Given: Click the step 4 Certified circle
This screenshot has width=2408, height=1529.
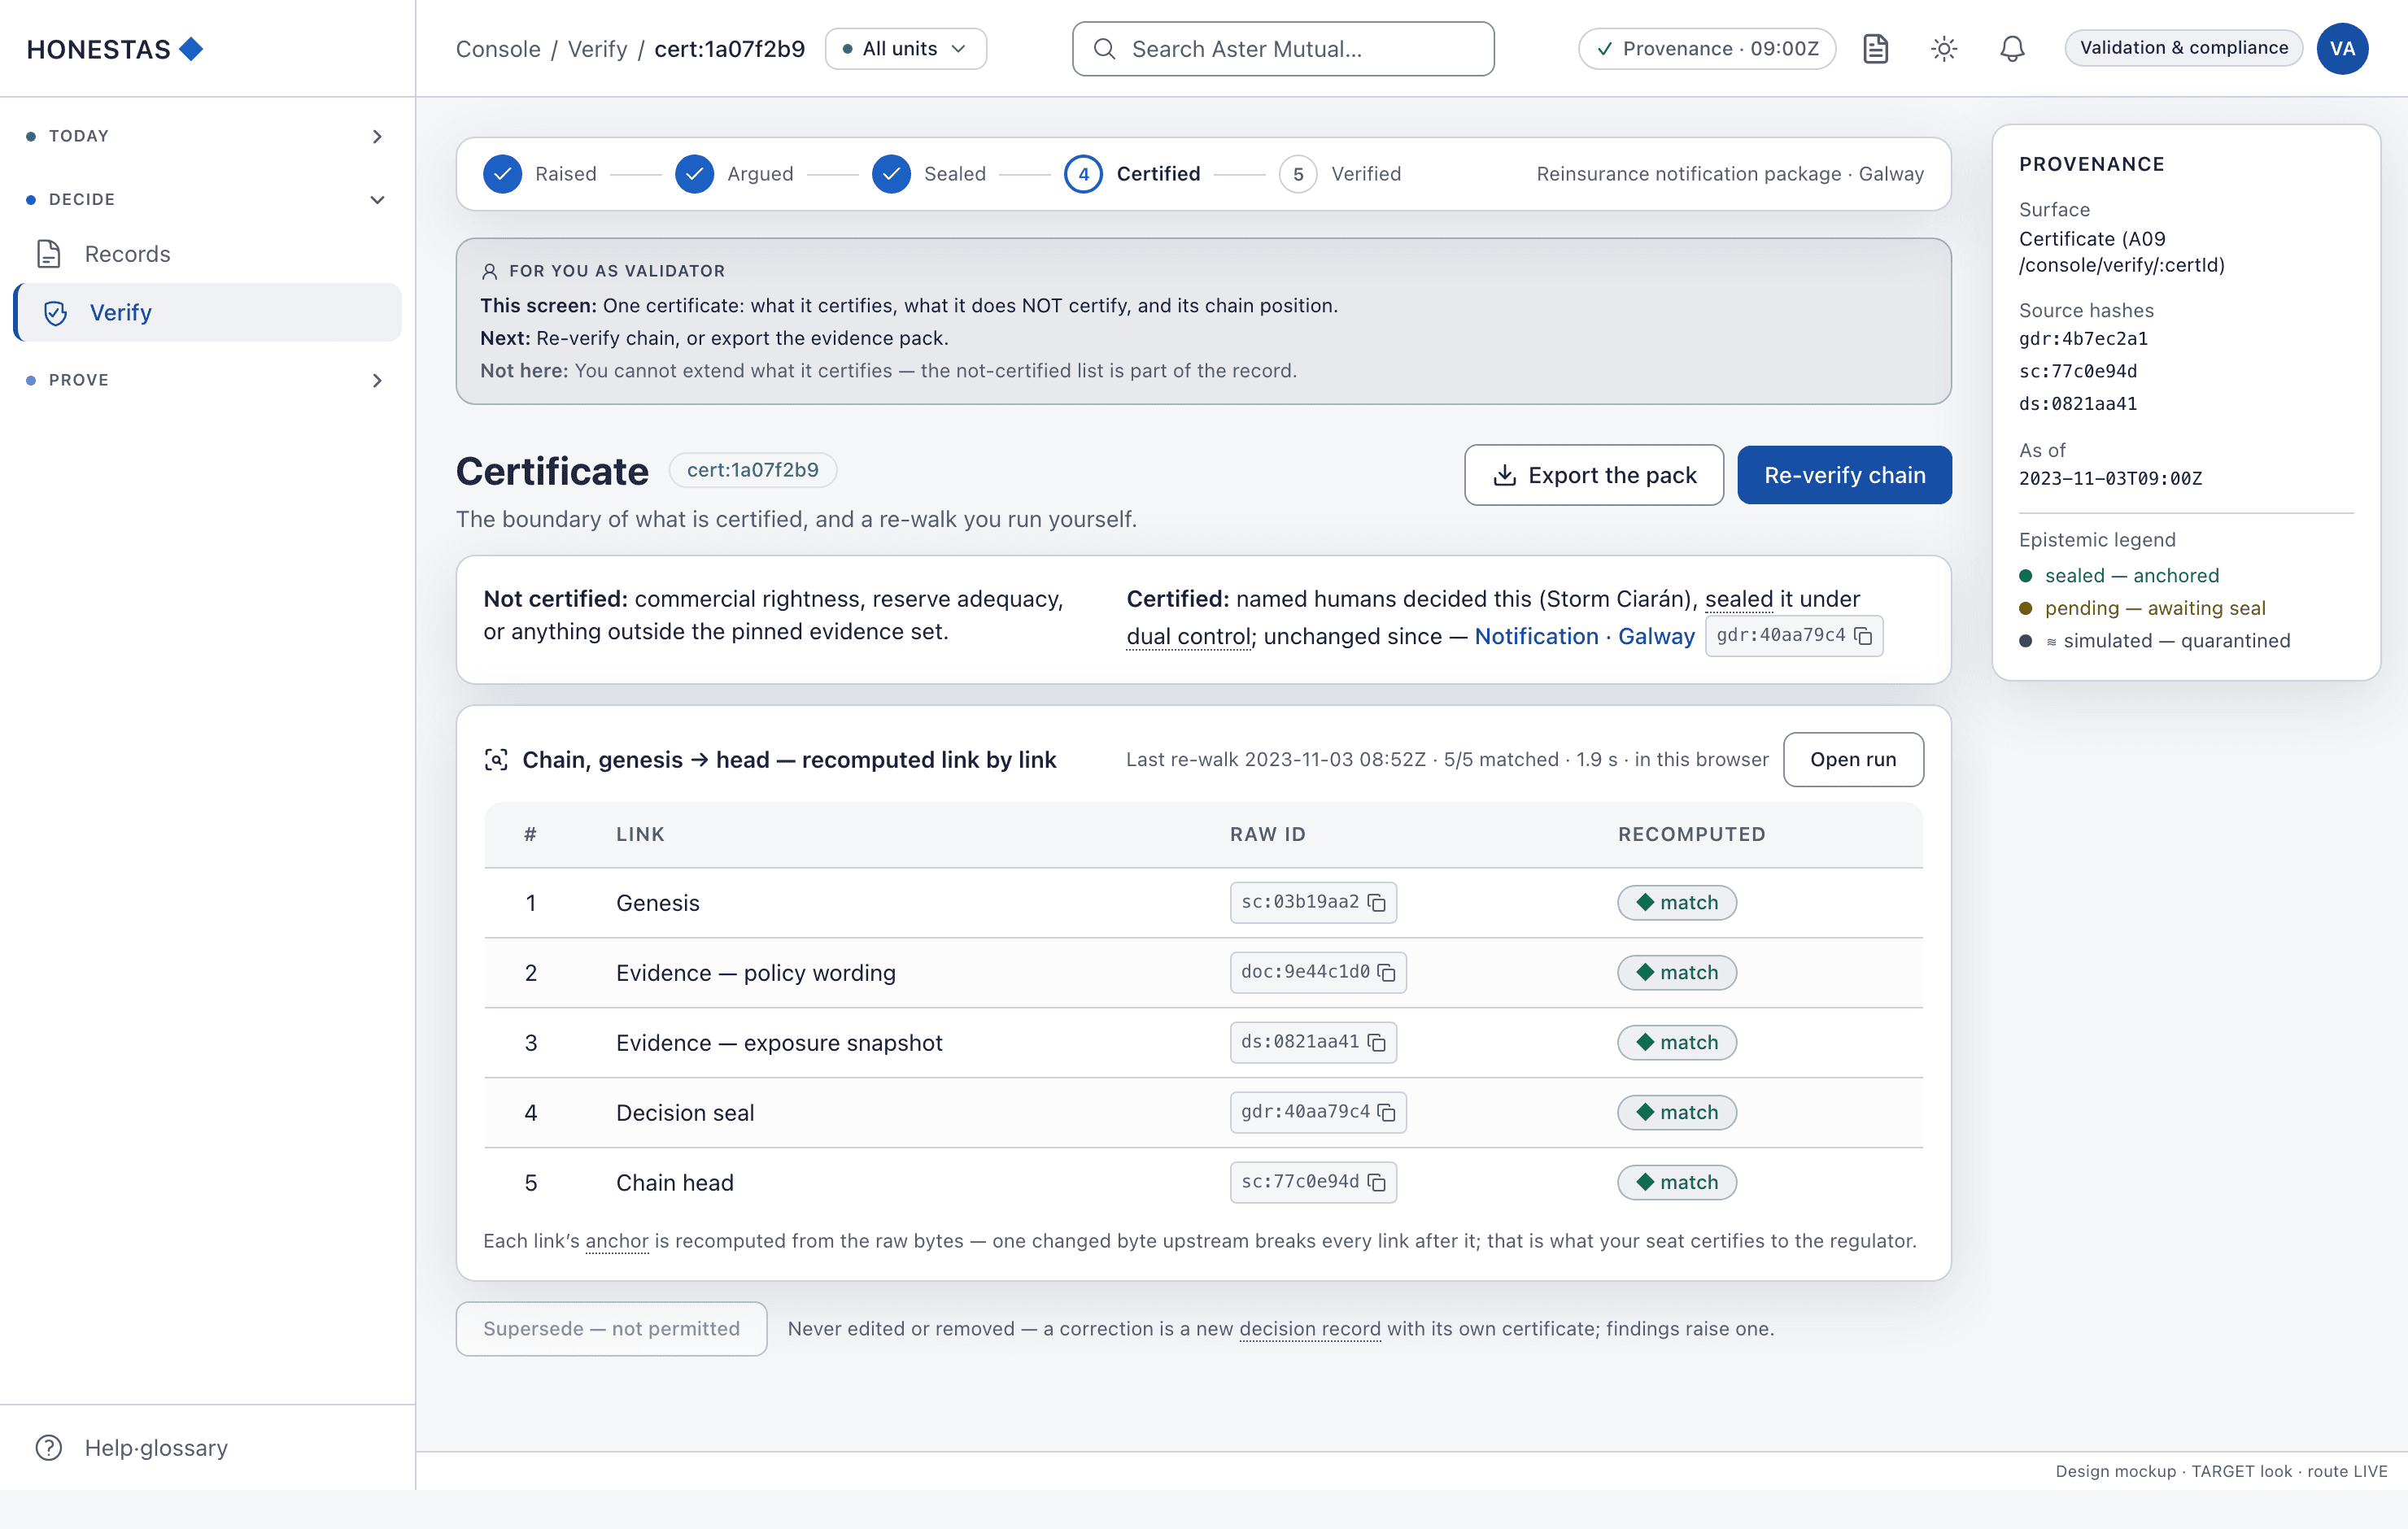Looking at the screenshot, I should tap(1083, 174).
